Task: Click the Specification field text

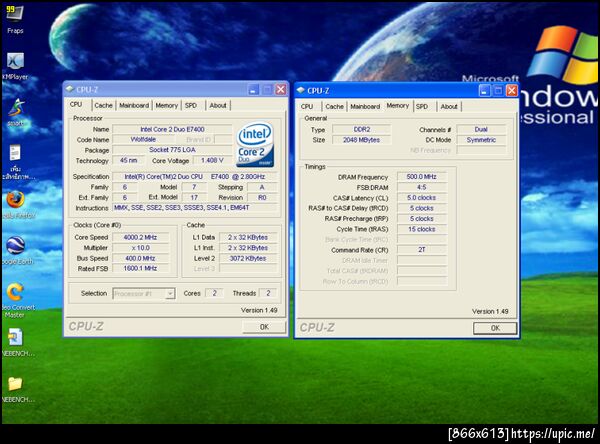Action: [x=195, y=177]
